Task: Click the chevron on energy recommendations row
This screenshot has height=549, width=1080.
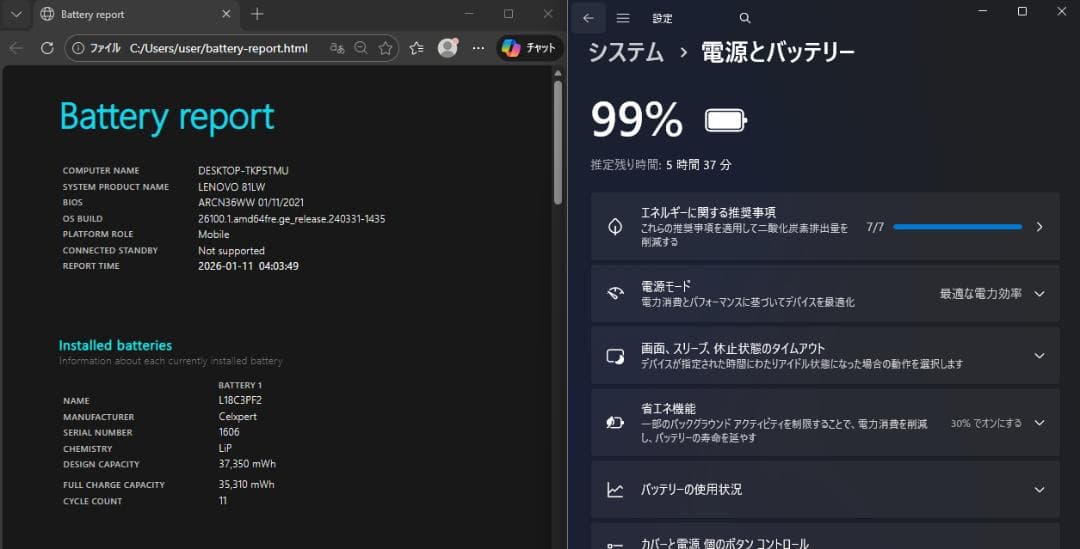Action: 1039,227
